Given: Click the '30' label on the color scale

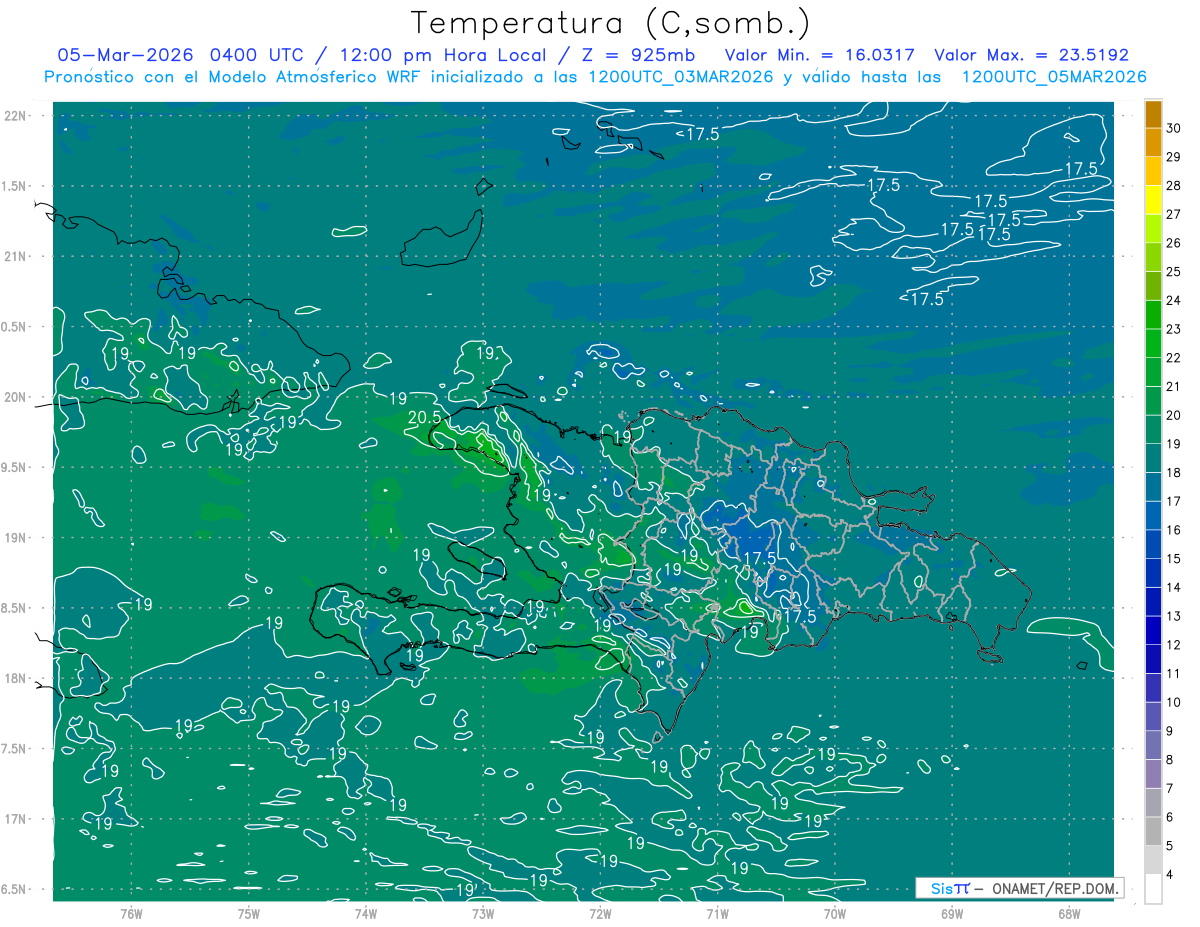Looking at the screenshot, I should point(1174,128).
